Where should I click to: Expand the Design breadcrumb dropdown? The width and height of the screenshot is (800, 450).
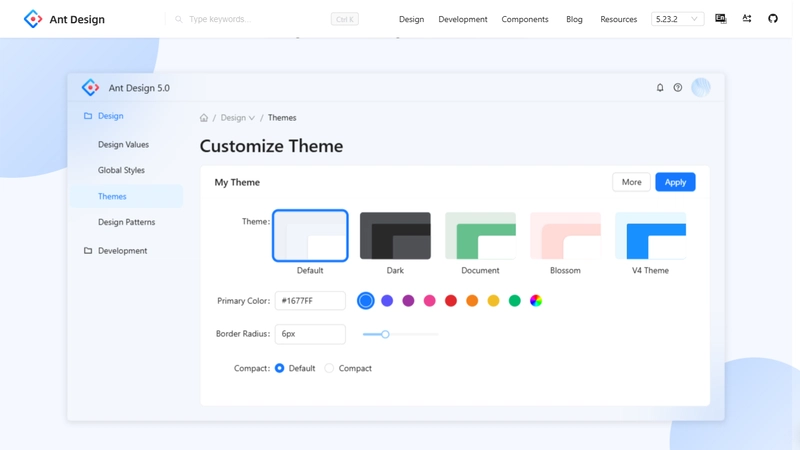click(238, 118)
